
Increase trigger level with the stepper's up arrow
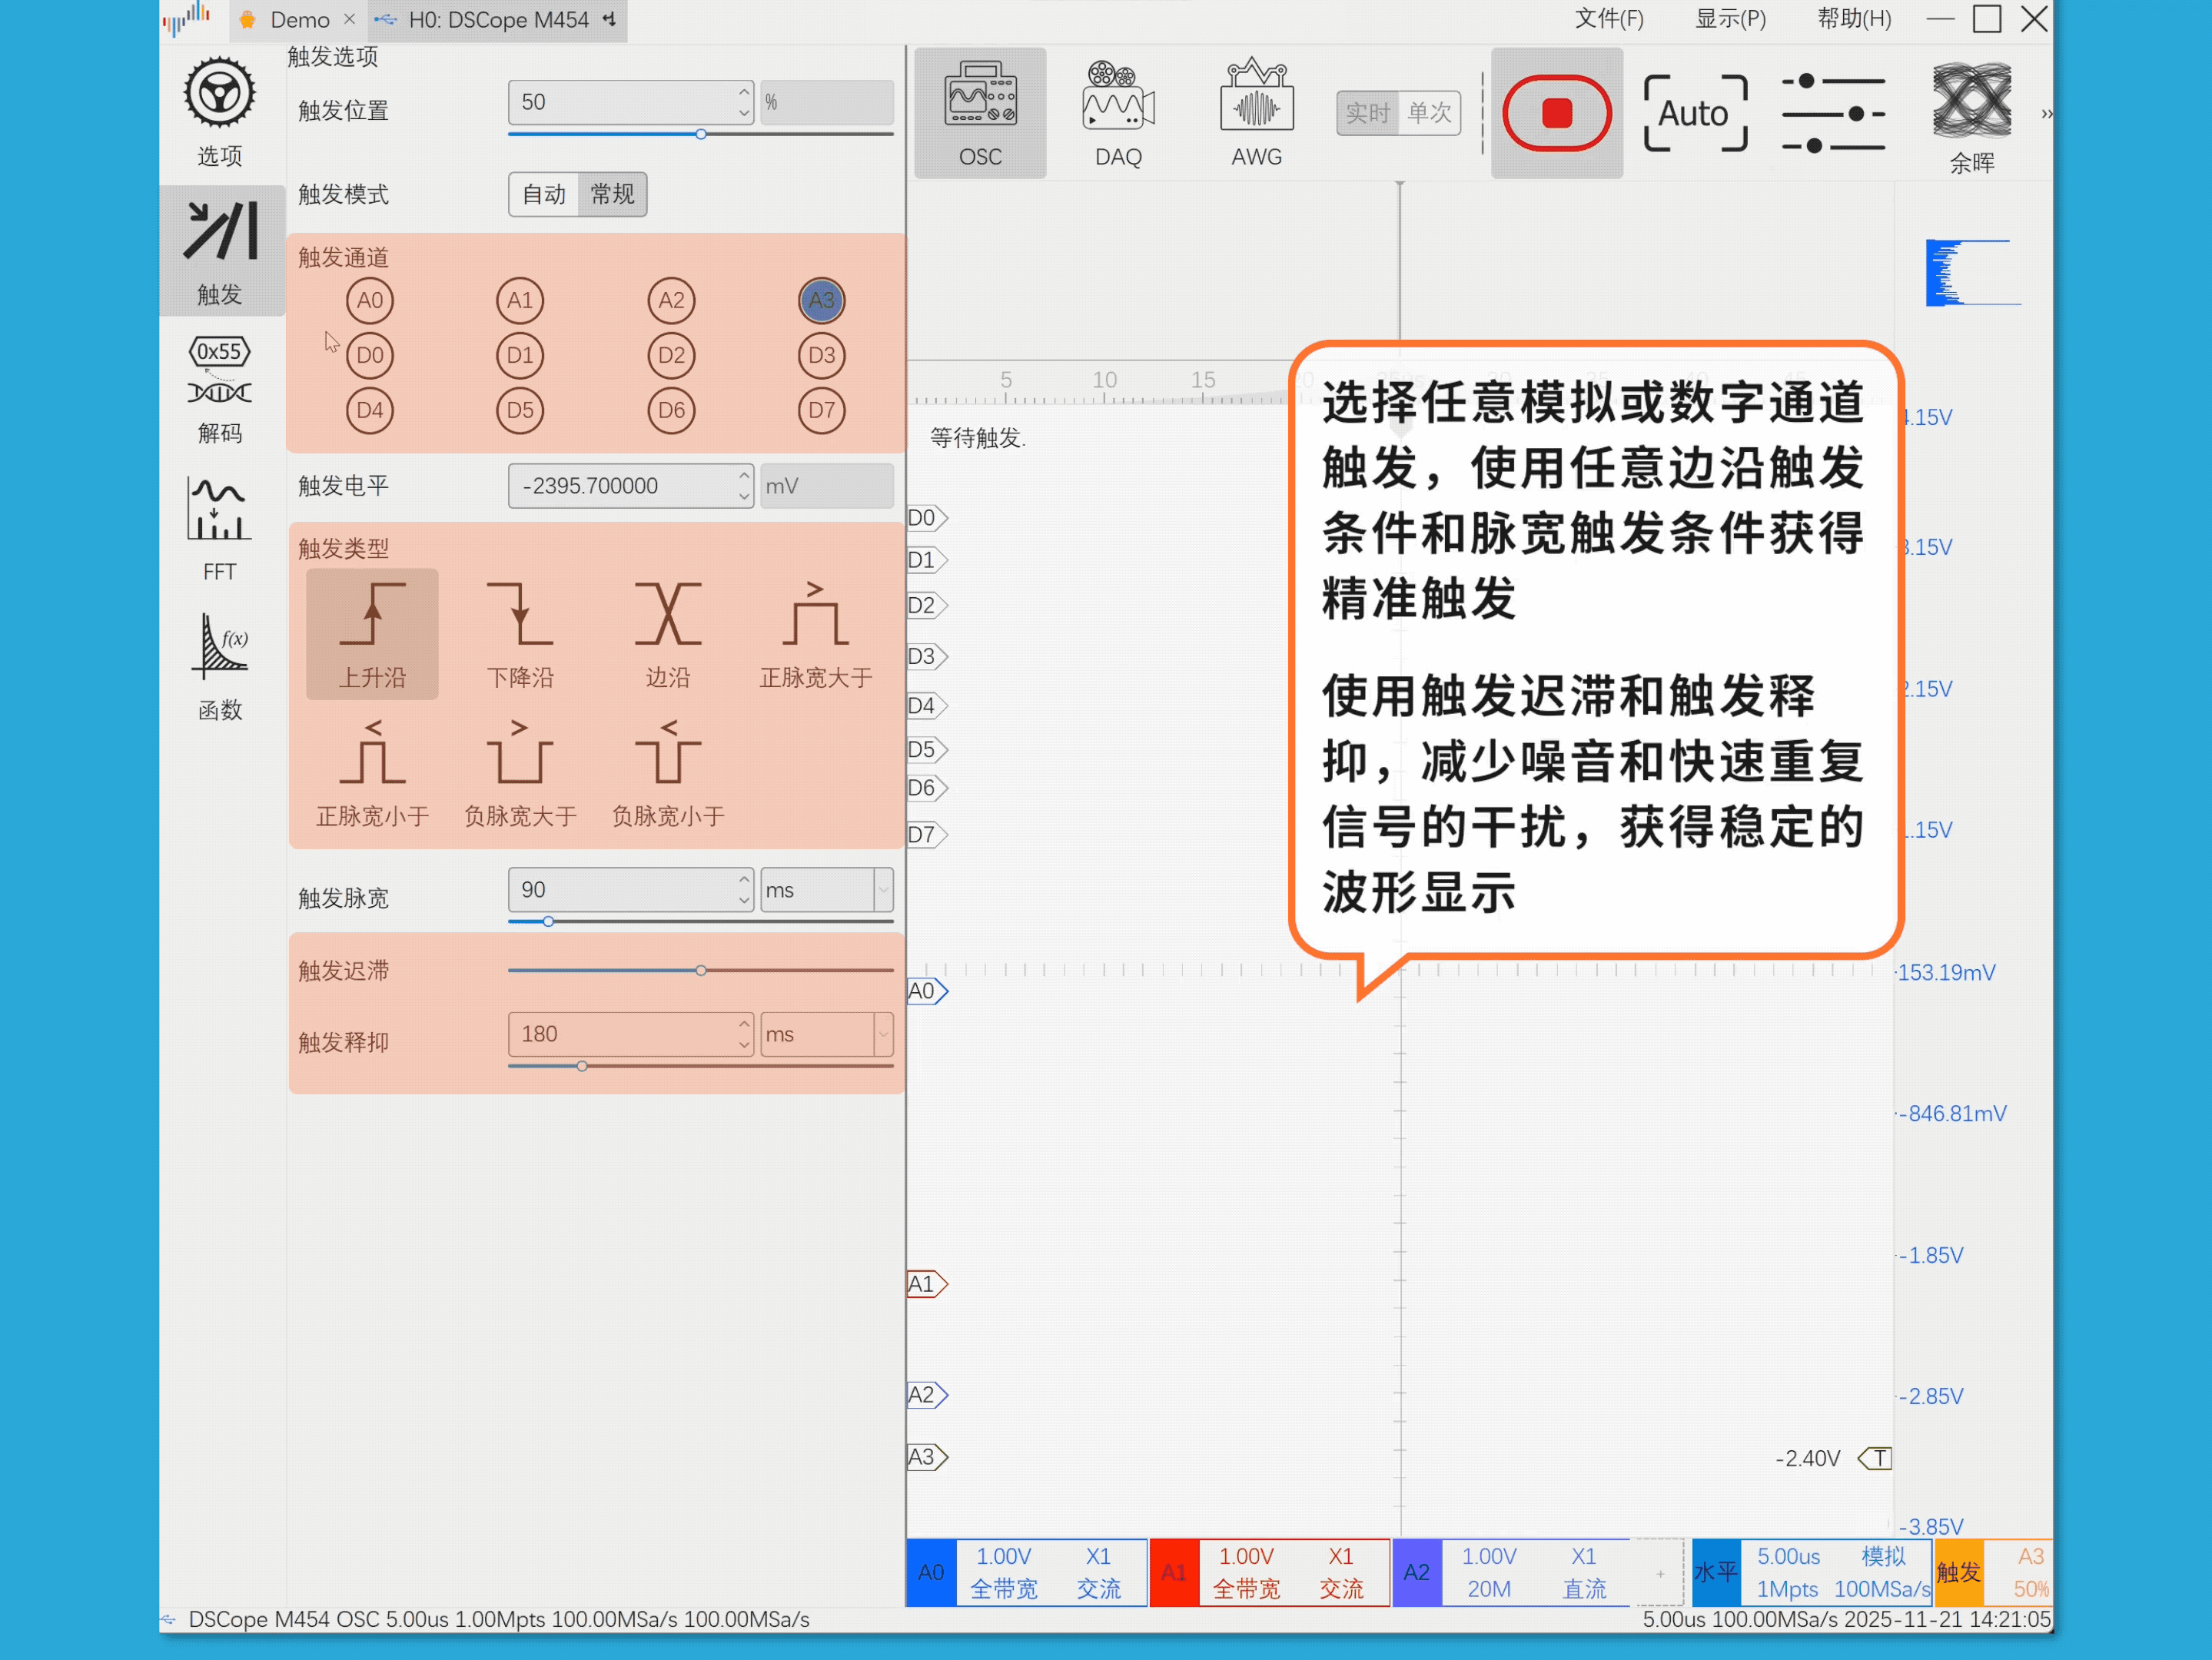point(744,475)
